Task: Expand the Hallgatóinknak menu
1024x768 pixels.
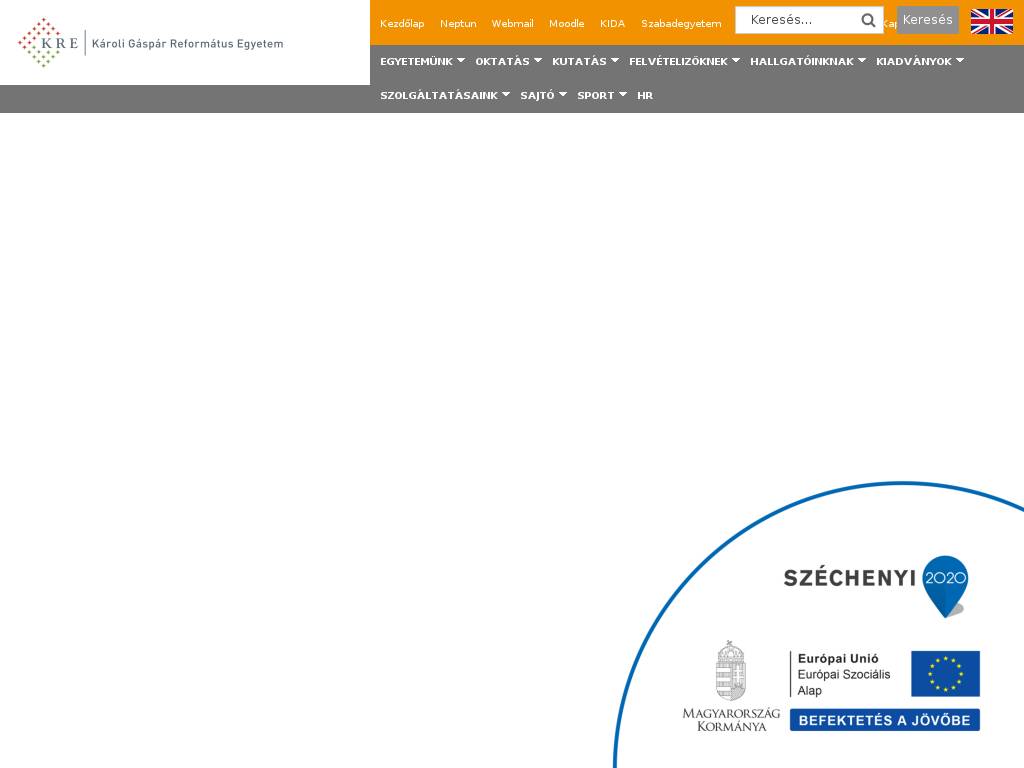Action: tap(807, 61)
